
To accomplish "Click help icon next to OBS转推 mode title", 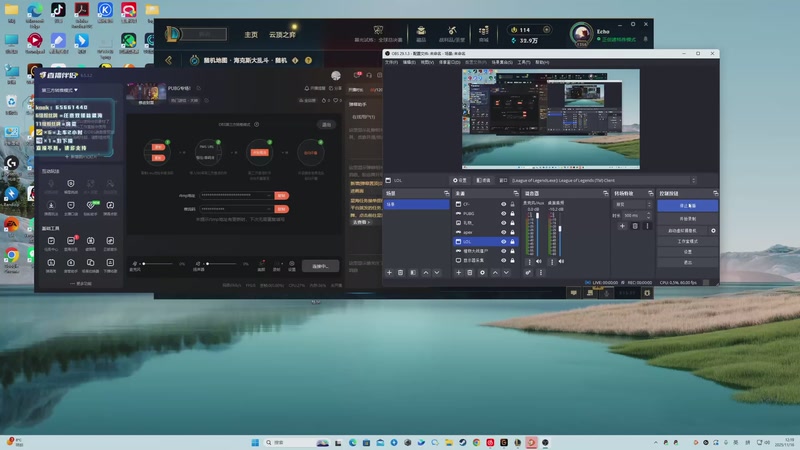I will (257, 124).
